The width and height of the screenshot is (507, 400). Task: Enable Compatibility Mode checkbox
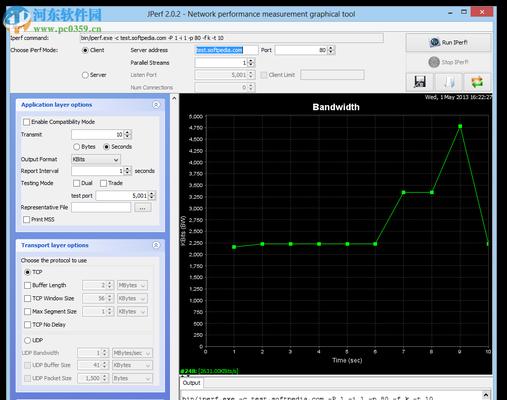pyautogui.click(x=26, y=122)
